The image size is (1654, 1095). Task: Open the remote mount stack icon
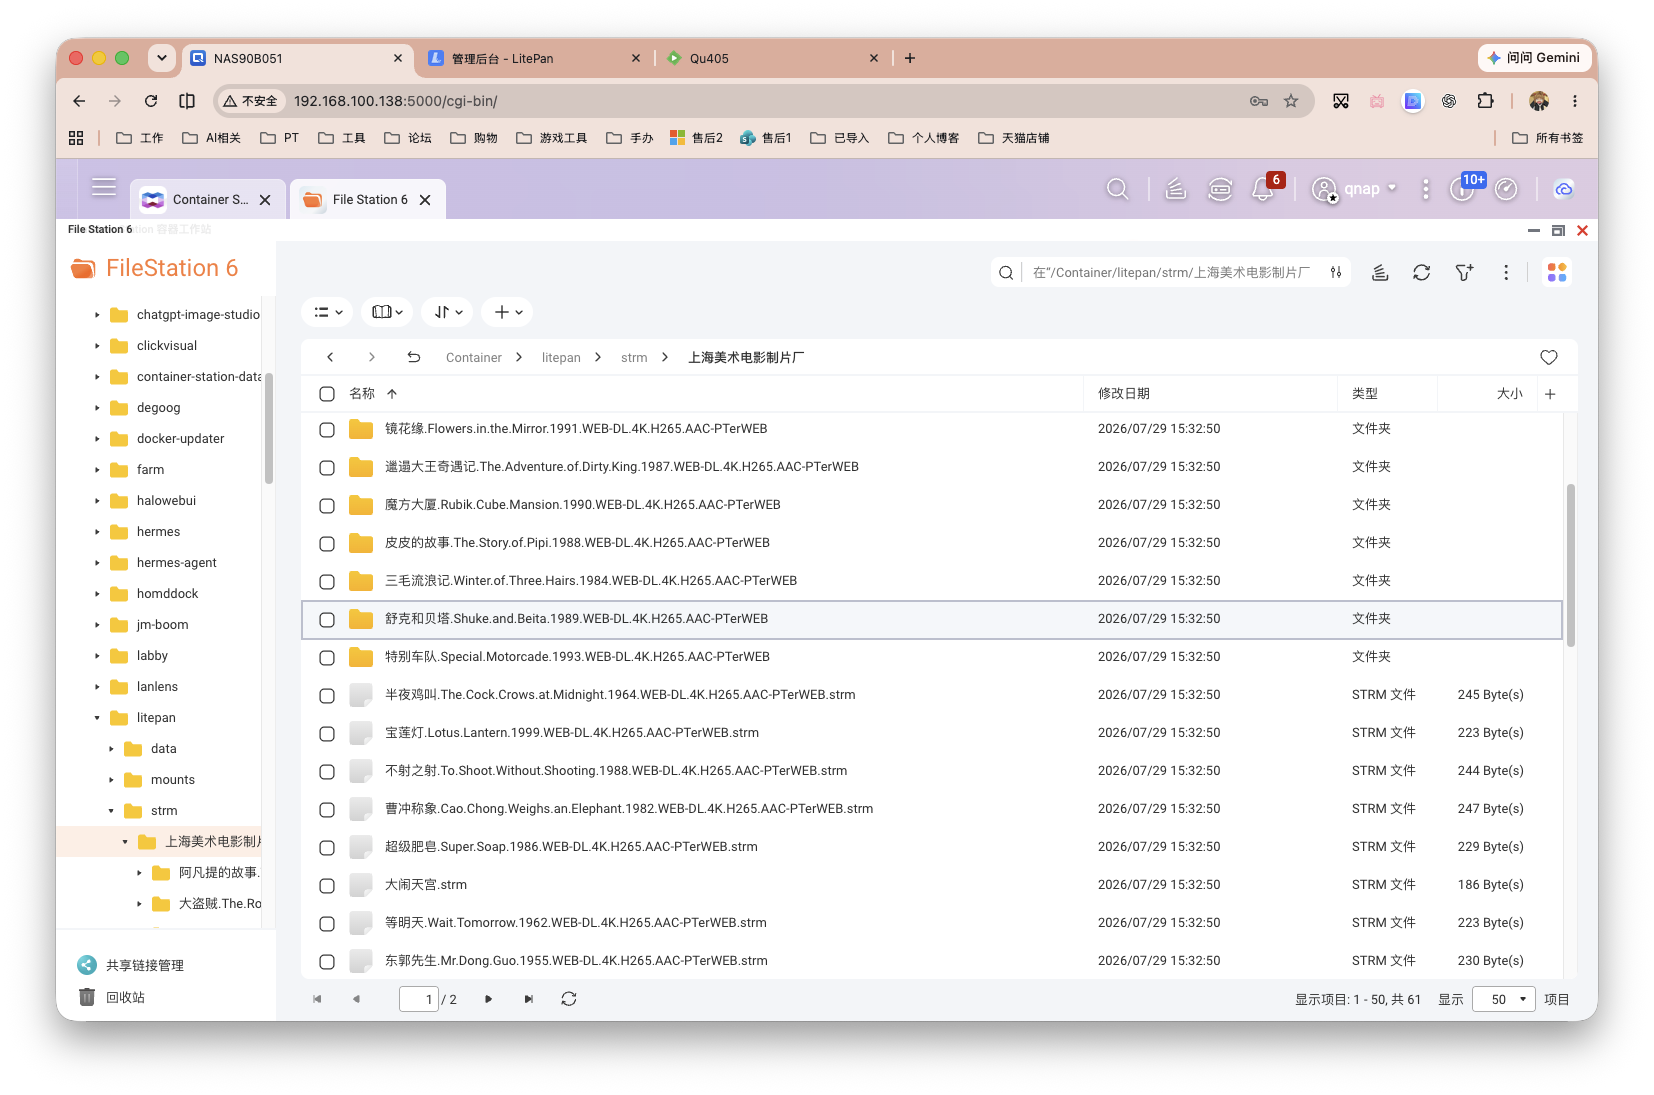1380,272
